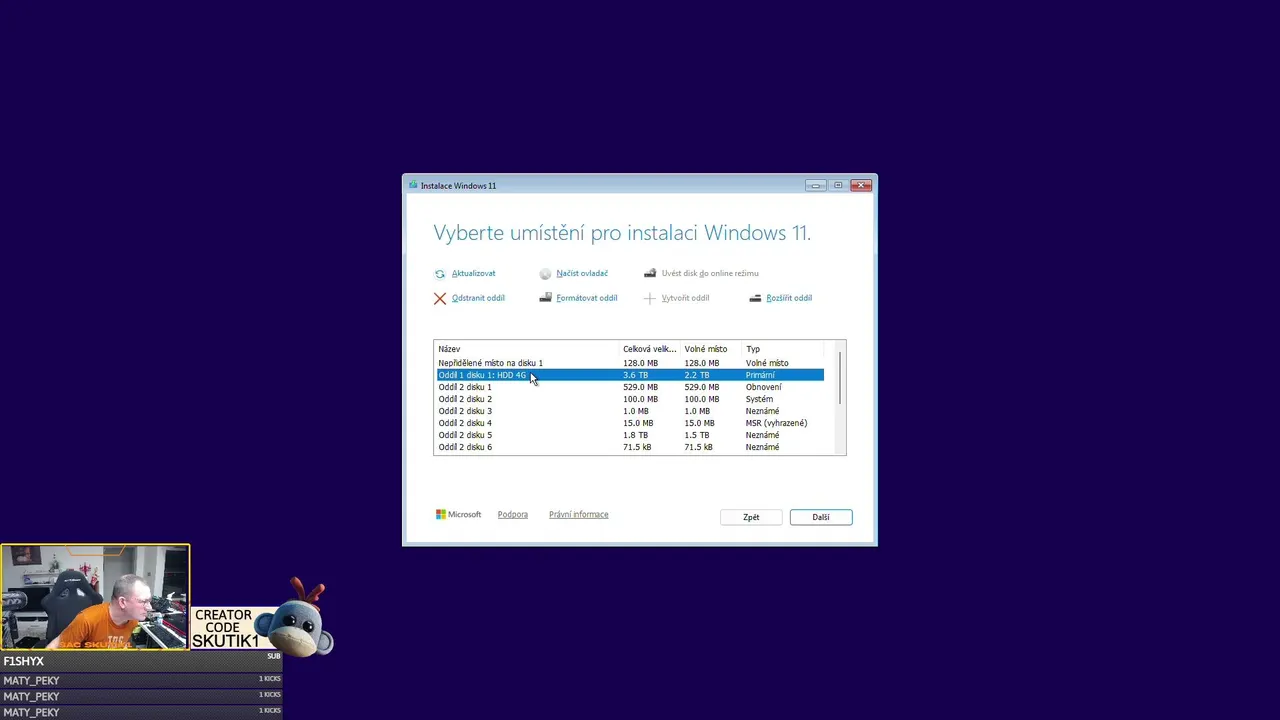The height and width of the screenshot is (720, 1280).
Task: Select row Oddíl 2 disku 5
Action: 630,435
